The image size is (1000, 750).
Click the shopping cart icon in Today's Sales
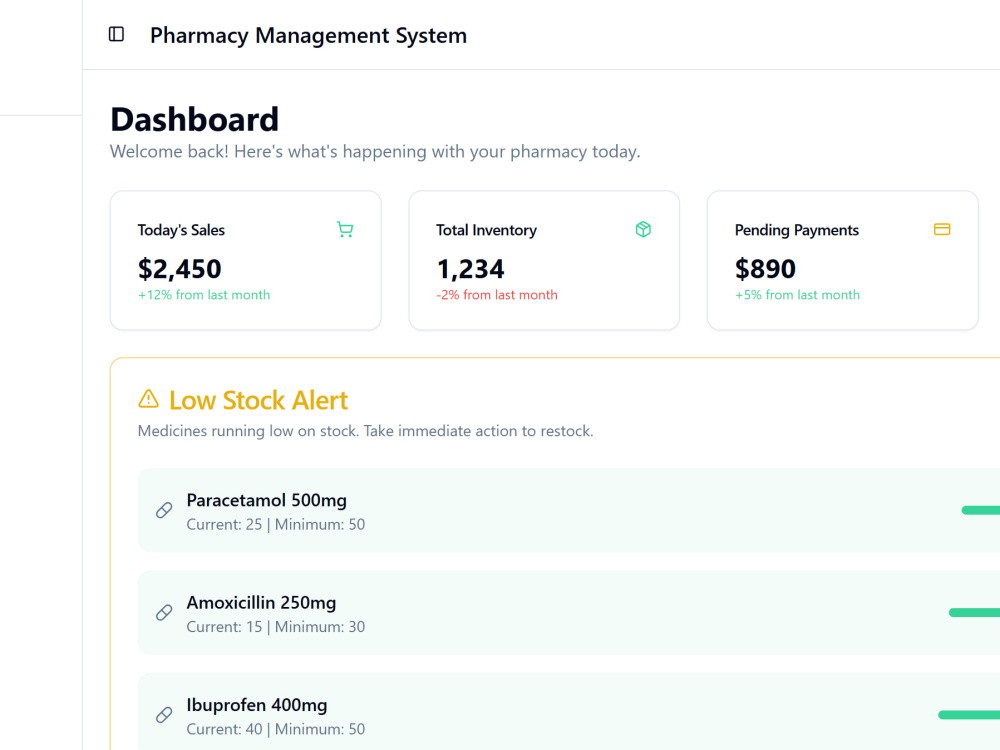345,230
